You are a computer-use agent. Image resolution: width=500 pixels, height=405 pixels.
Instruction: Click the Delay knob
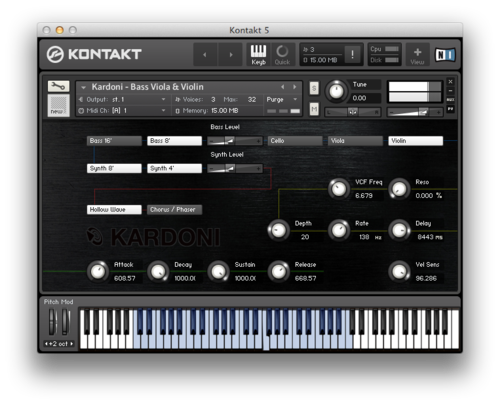click(399, 230)
